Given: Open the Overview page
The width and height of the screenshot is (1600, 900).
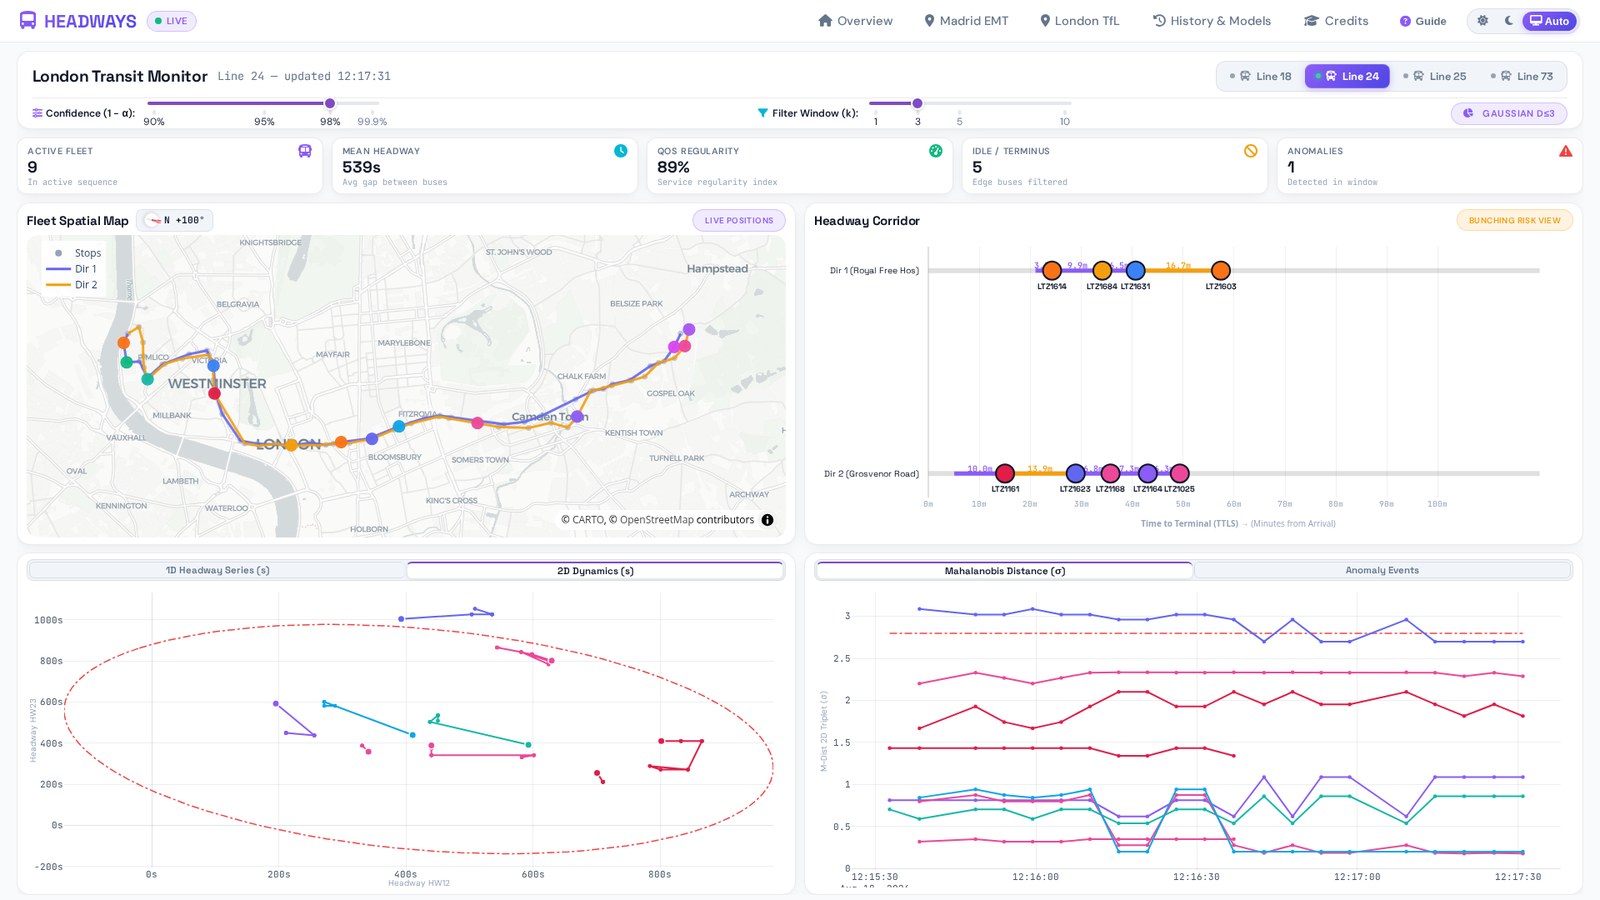Looking at the screenshot, I should coord(855,21).
